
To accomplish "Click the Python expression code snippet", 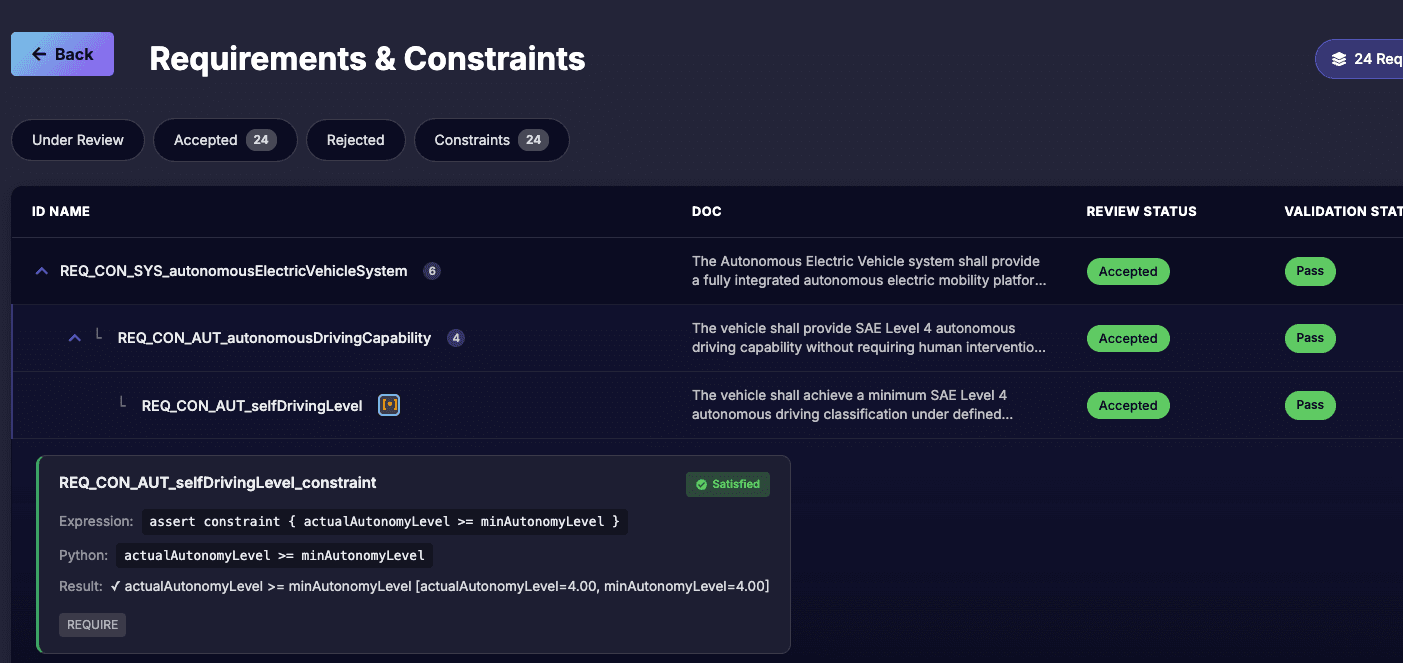I will (275, 555).
